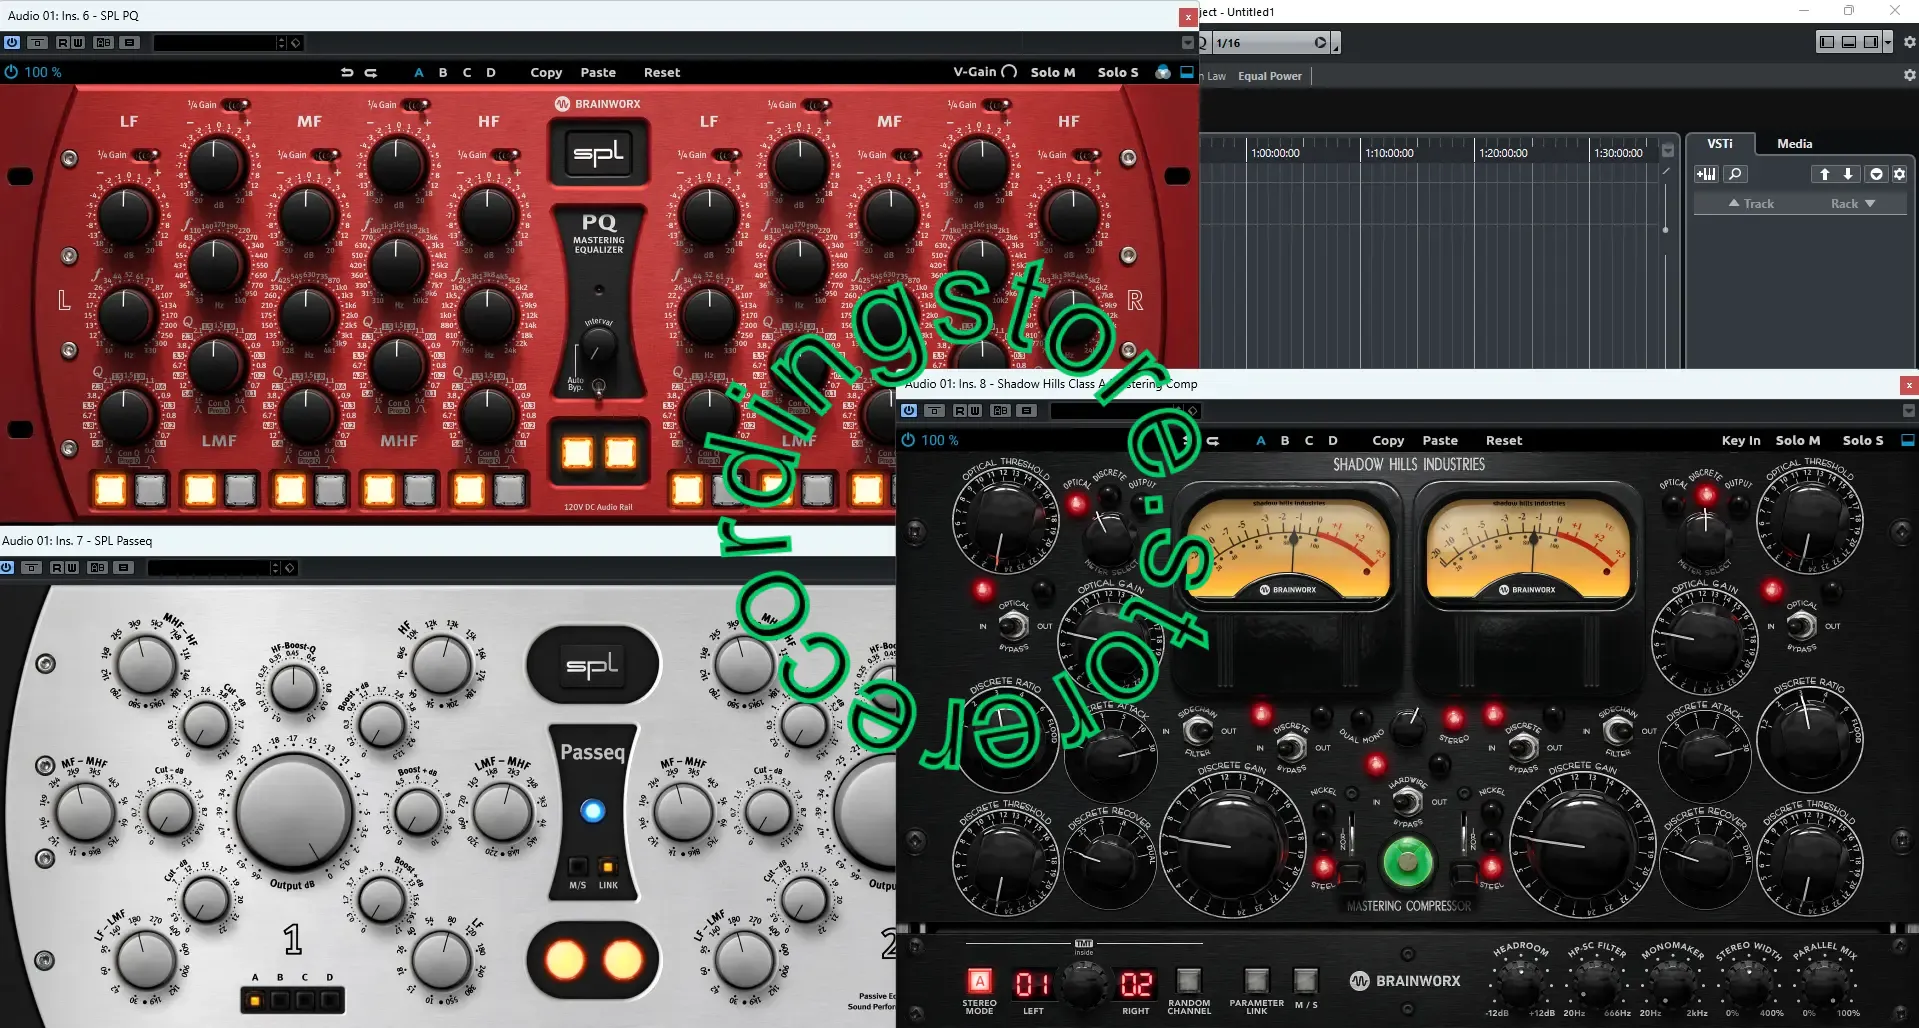
Task: Select setting slot A in Shadow Hills toolbar
Action: pyautogui.click(x=1261, y=440)
